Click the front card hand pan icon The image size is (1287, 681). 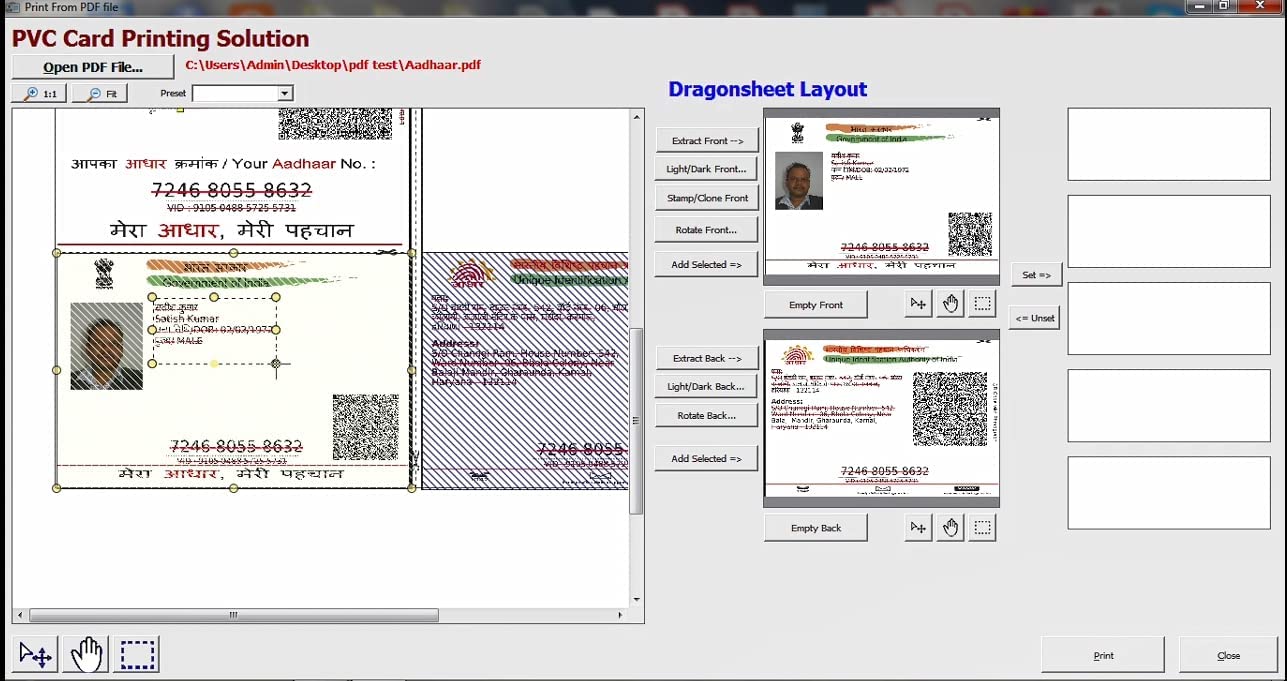tap(950, 304)
